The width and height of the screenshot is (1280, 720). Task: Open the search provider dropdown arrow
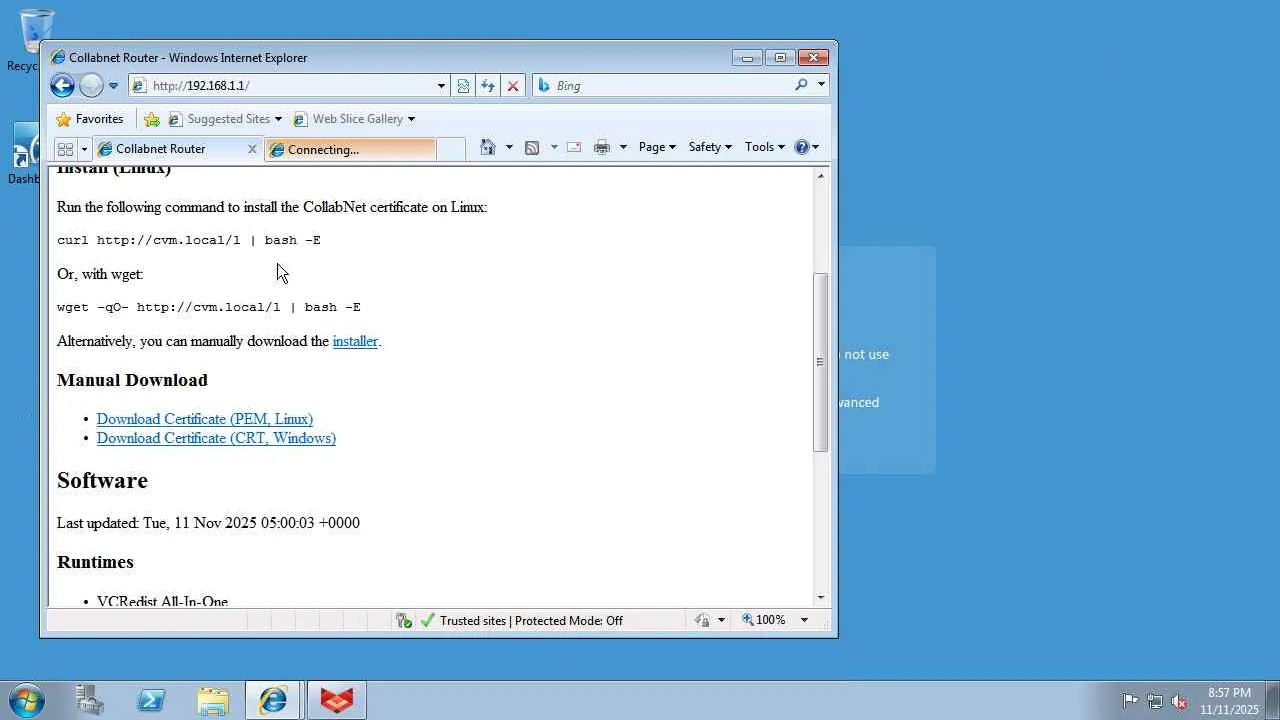click(x=821, y=85)
